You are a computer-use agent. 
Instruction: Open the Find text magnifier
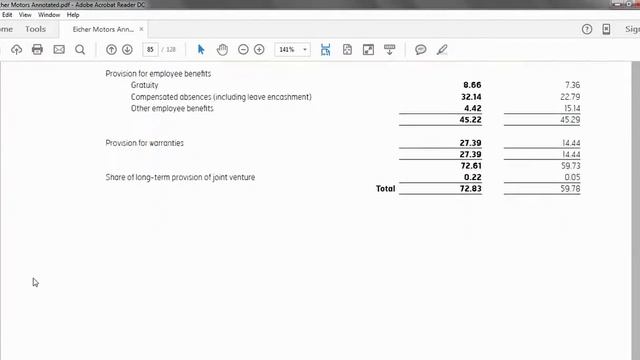pyautogui.click(x=80, y=50)
